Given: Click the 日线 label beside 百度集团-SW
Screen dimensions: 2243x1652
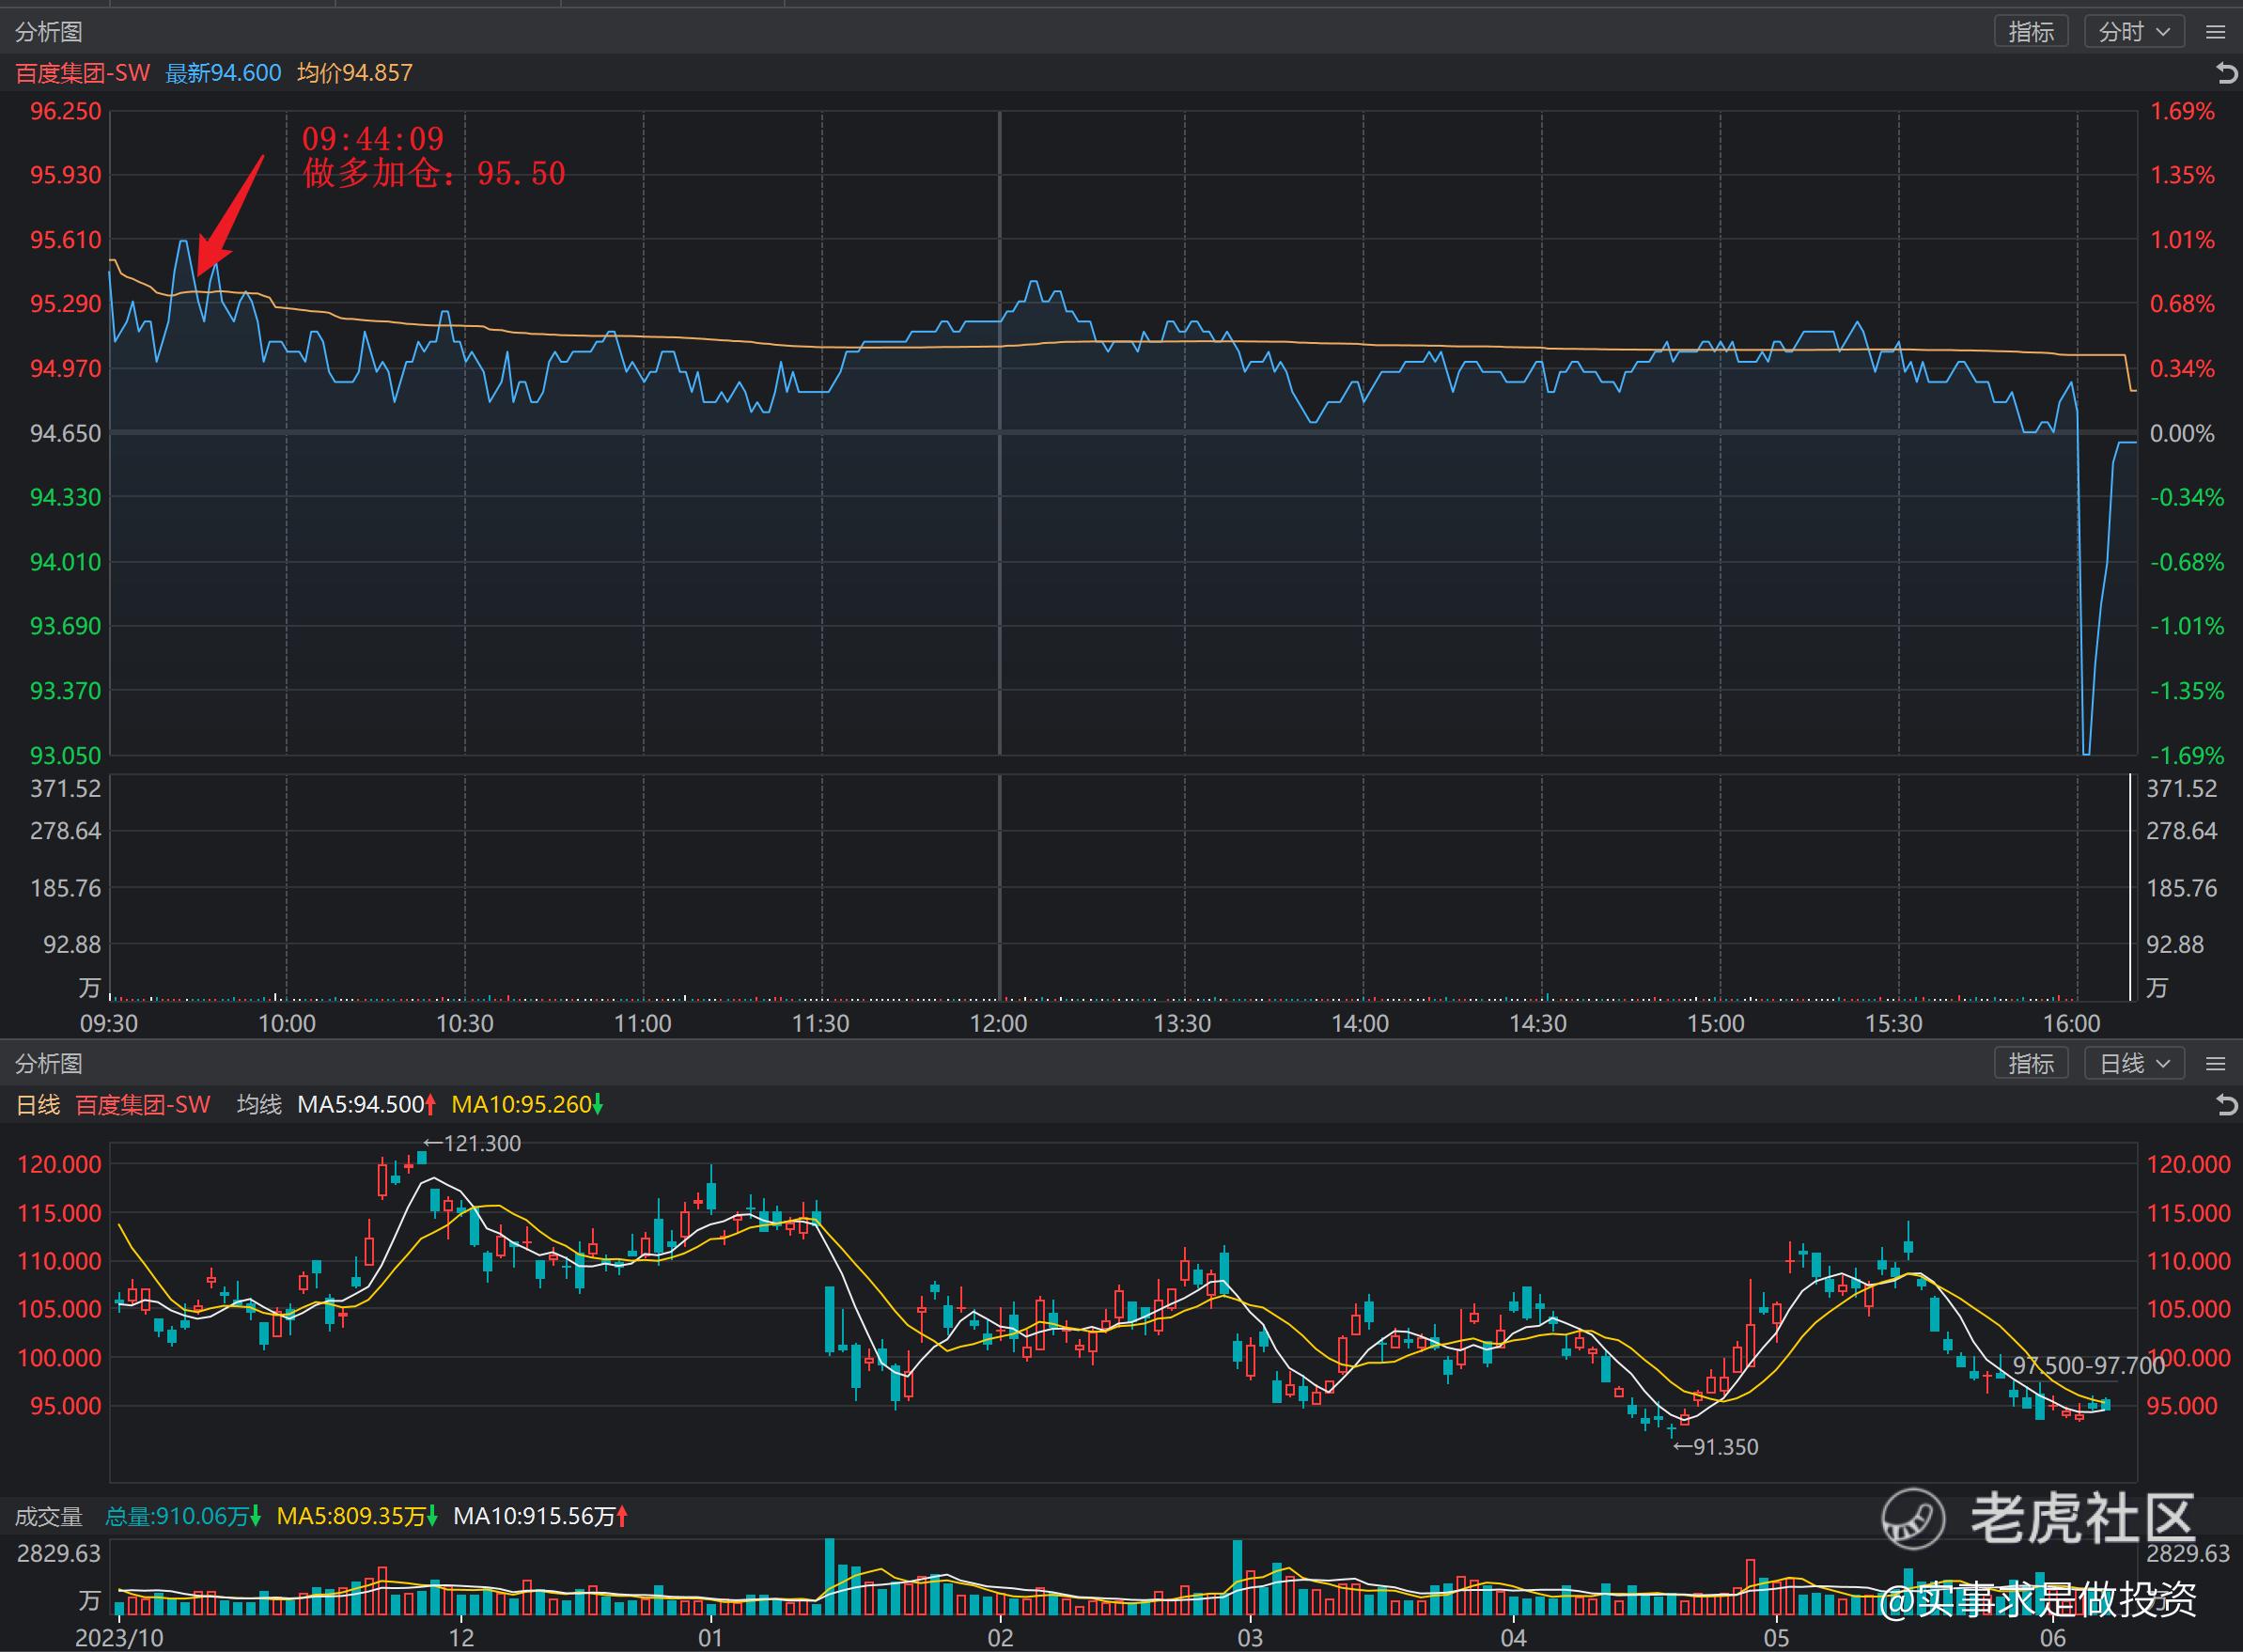Looking at the screenshot, I should pos(38,1105).
